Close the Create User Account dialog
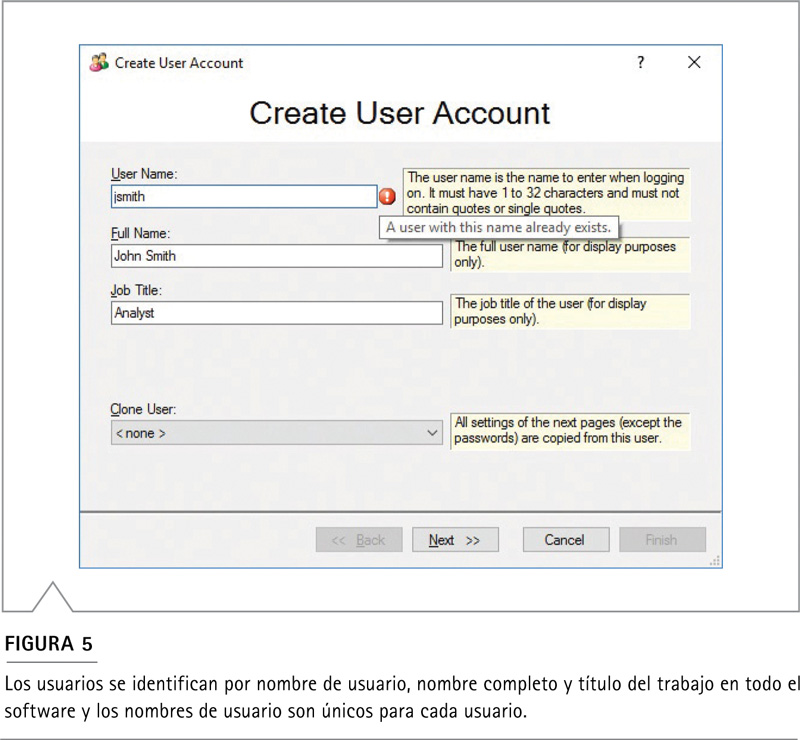This screenshot has width=800, height=740. point(694,62)
